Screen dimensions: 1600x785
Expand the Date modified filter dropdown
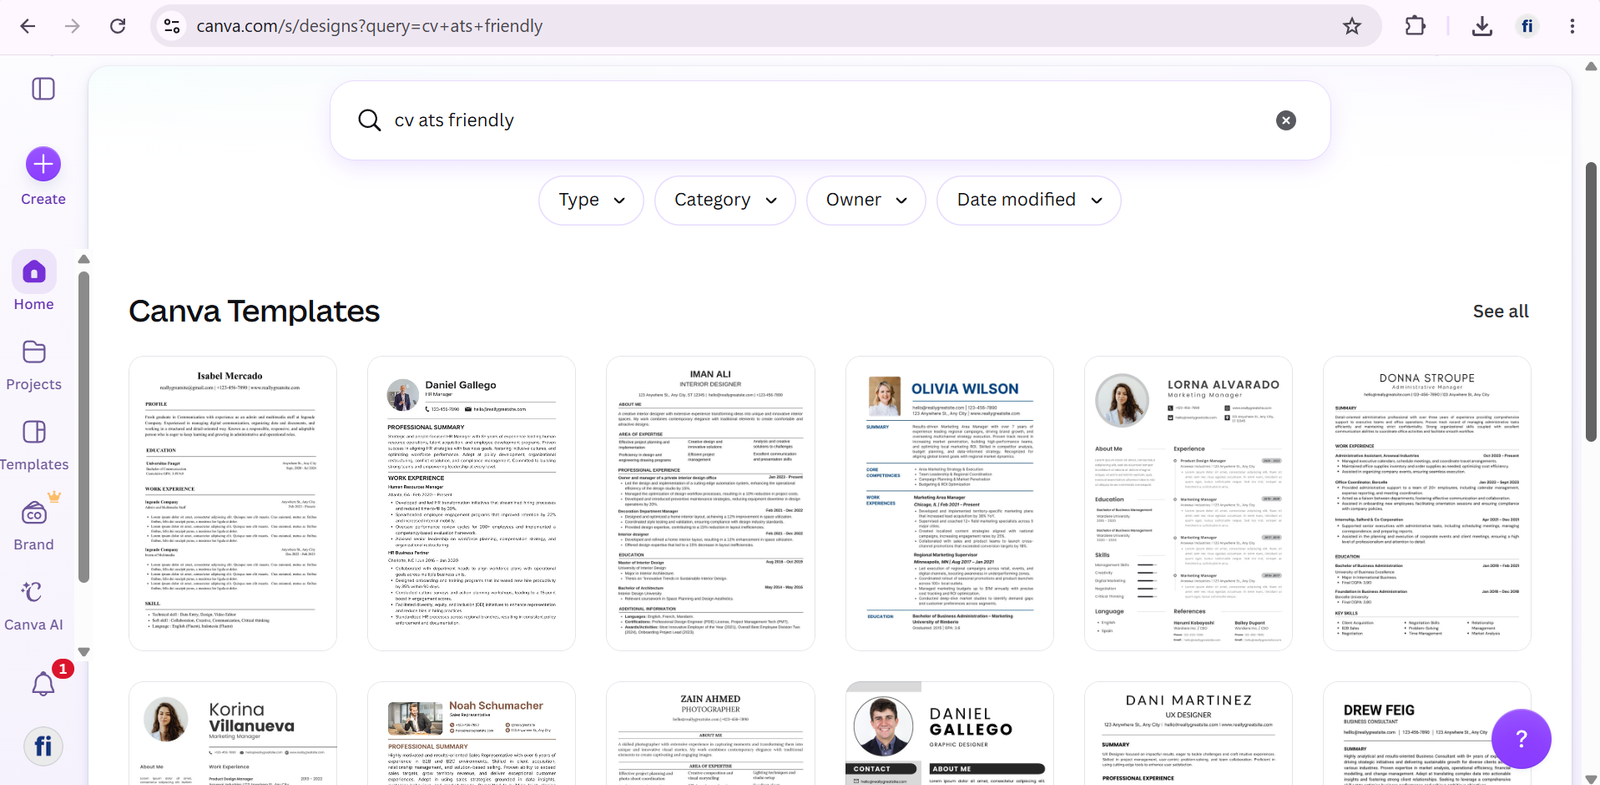[1029, 200]
